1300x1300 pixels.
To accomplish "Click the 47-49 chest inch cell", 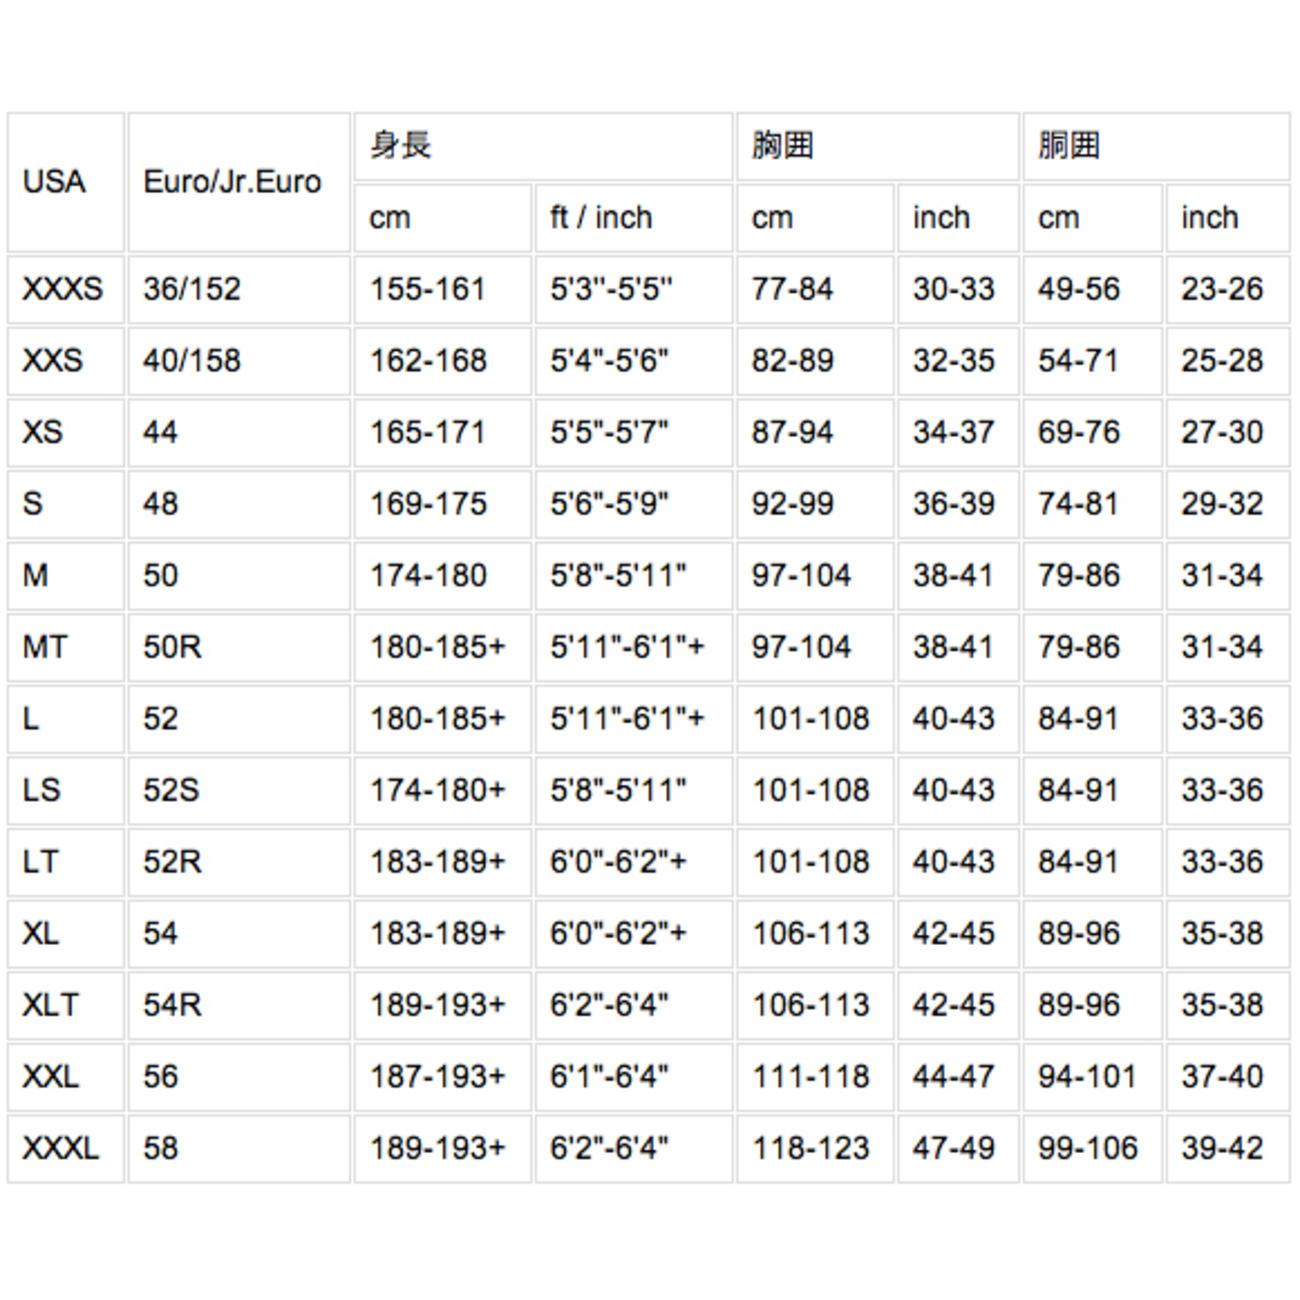I will tap(953, 1148).
